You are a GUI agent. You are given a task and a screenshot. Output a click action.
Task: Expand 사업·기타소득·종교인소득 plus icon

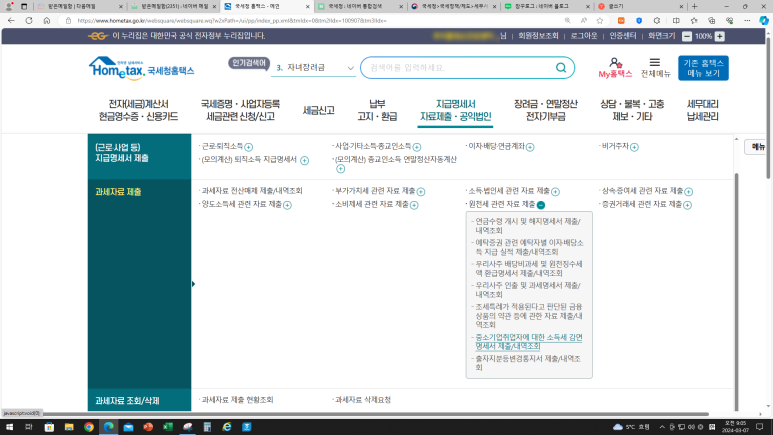coord(417,147)
